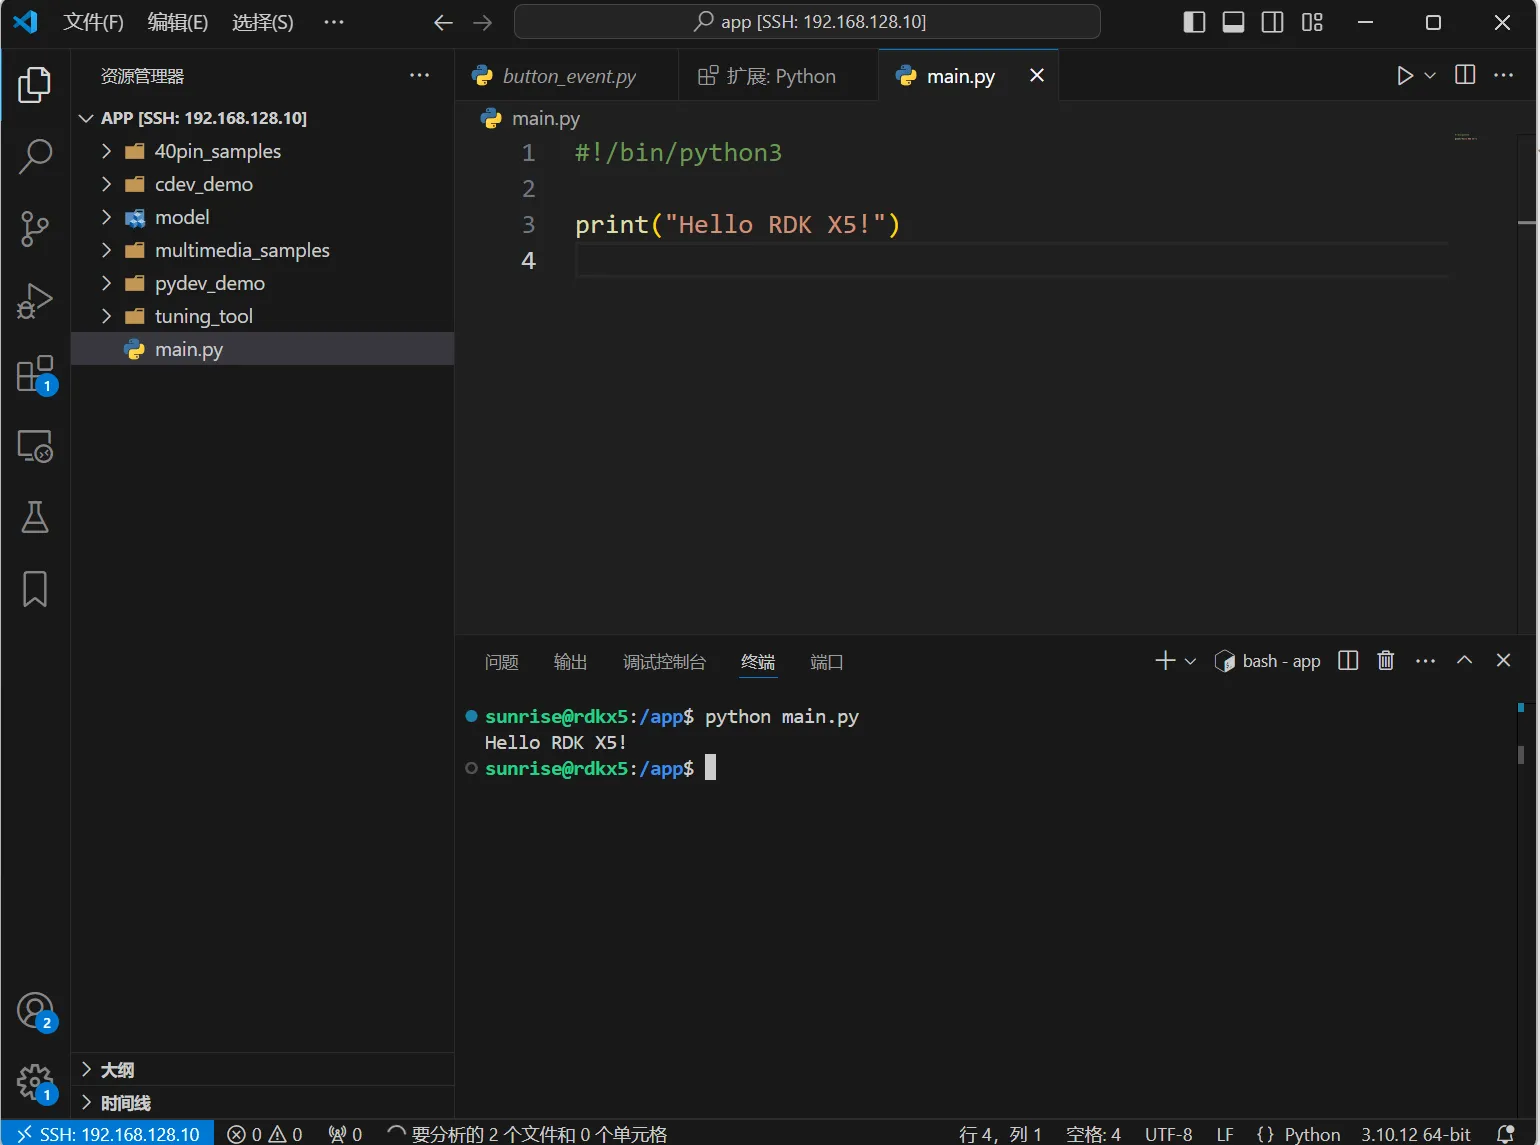Screen dimensions: 1540x1145
Task: Close the bottom terminal panel
Action: click(x=1503, y=661)
